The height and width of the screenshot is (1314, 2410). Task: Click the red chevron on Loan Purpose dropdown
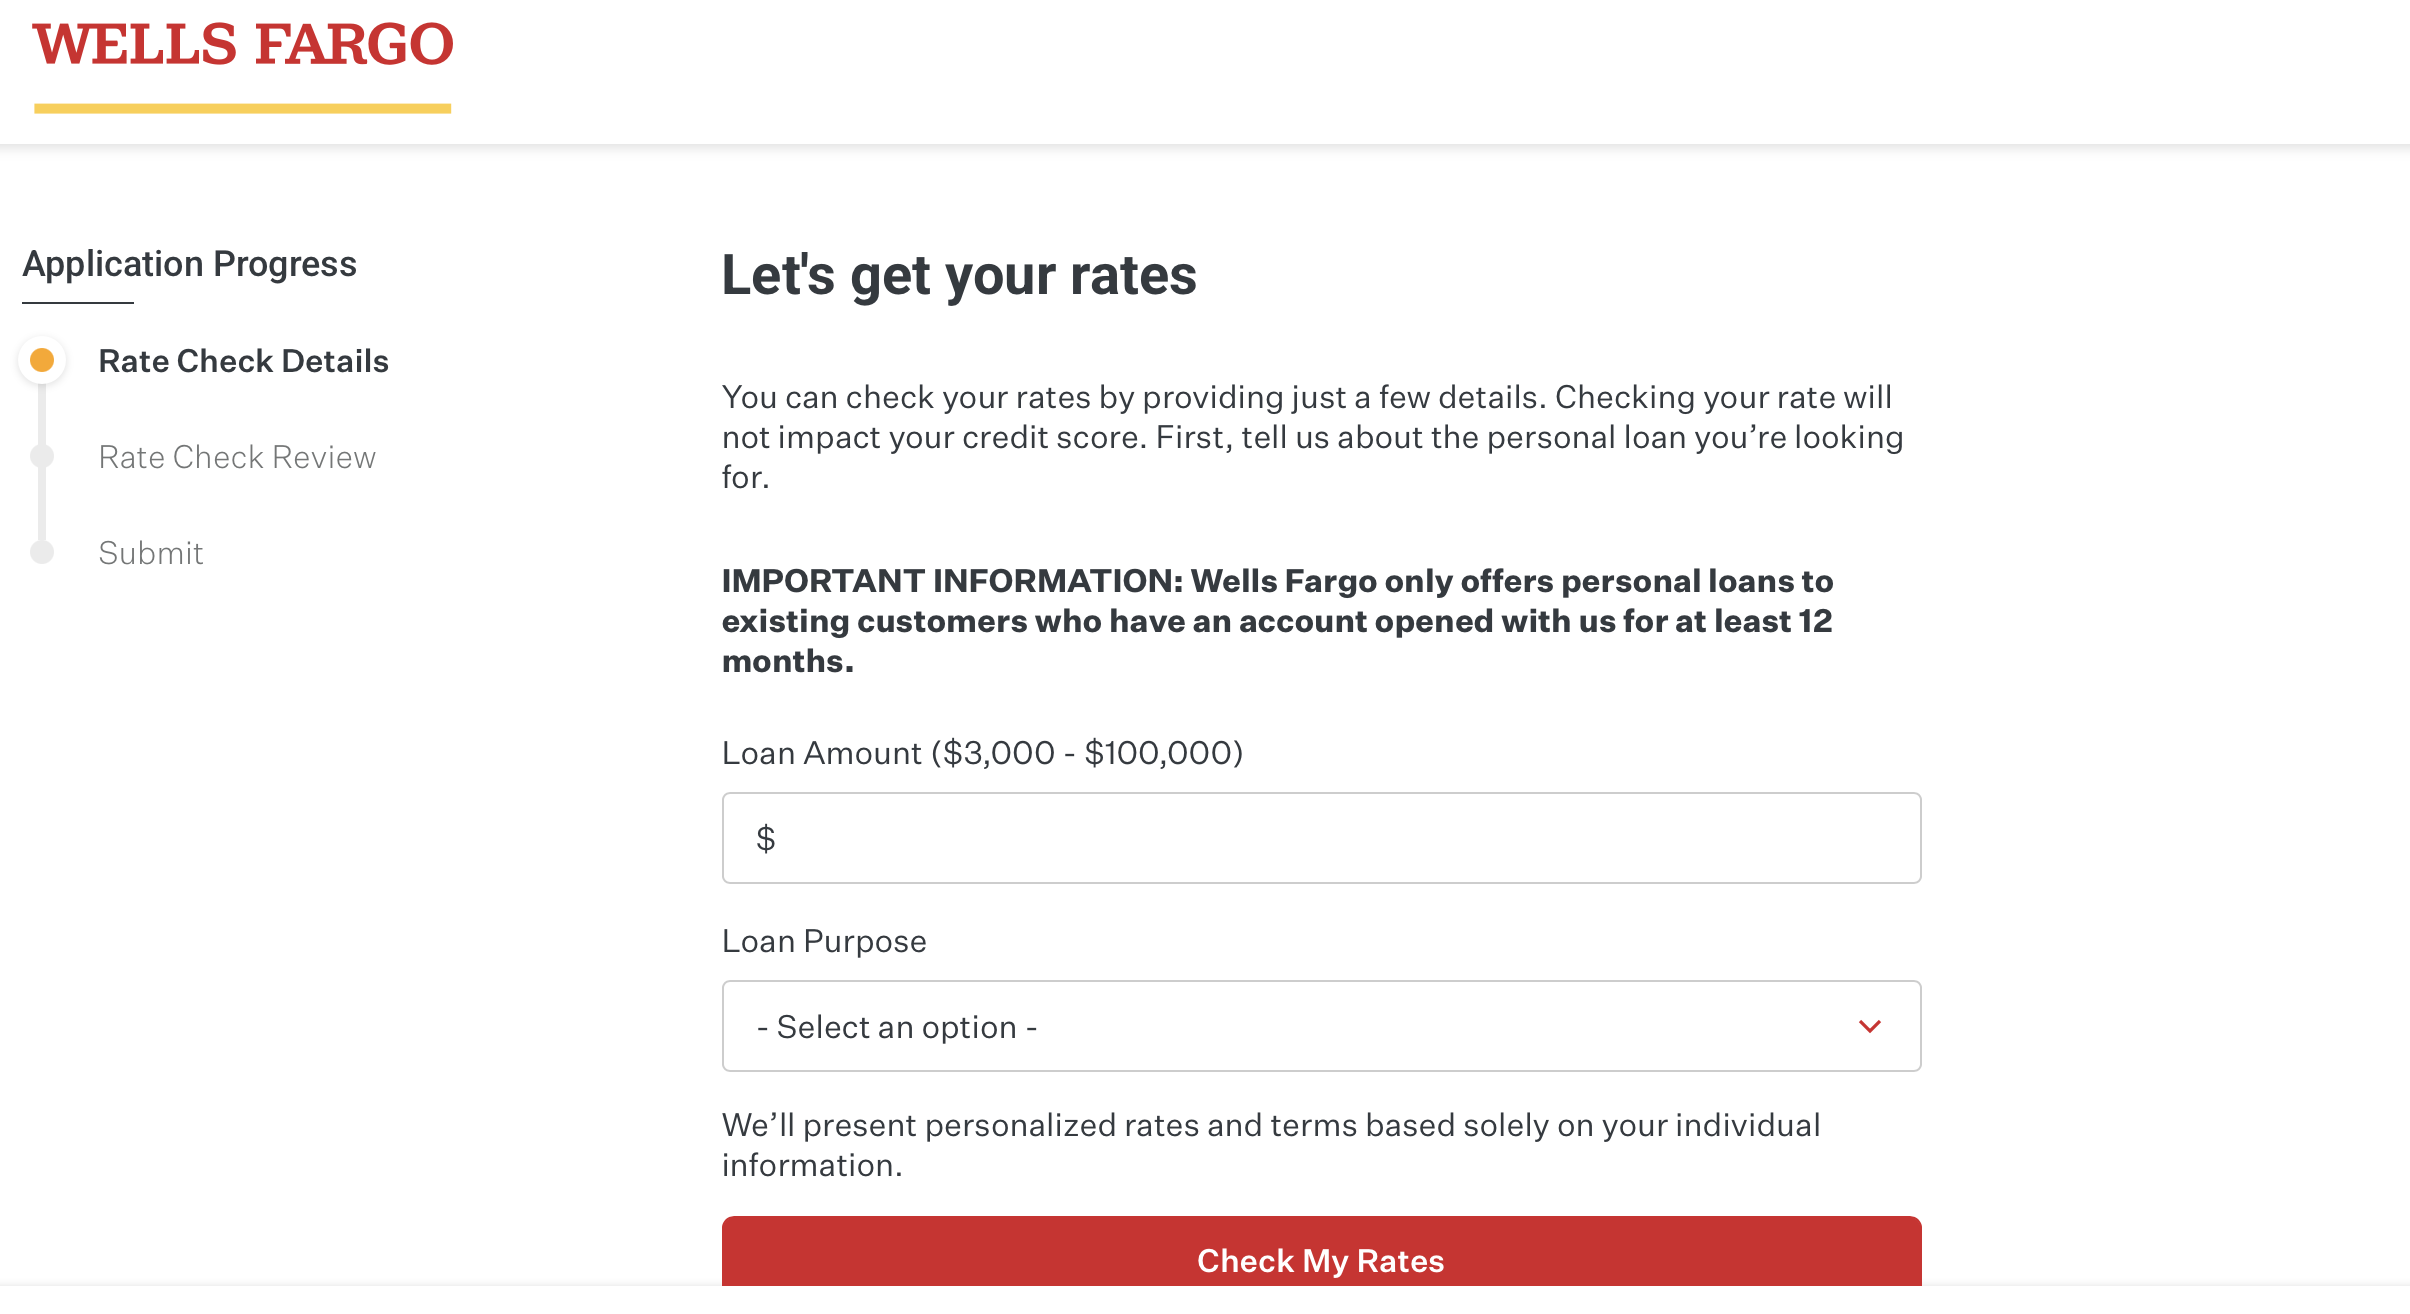(x=1870, y=1026)
